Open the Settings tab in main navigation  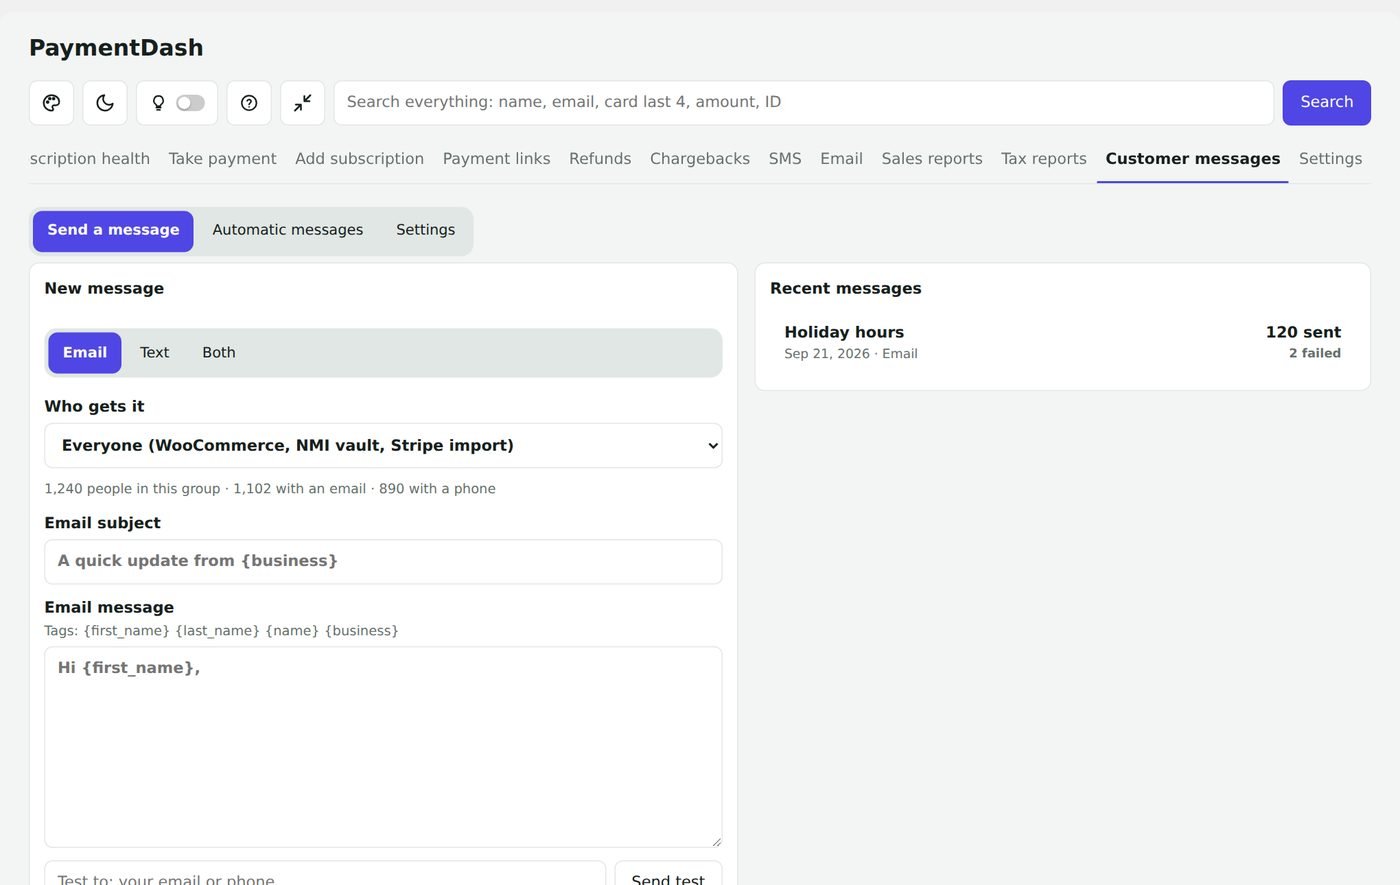pyautogui.click(x=1330, y=159)
